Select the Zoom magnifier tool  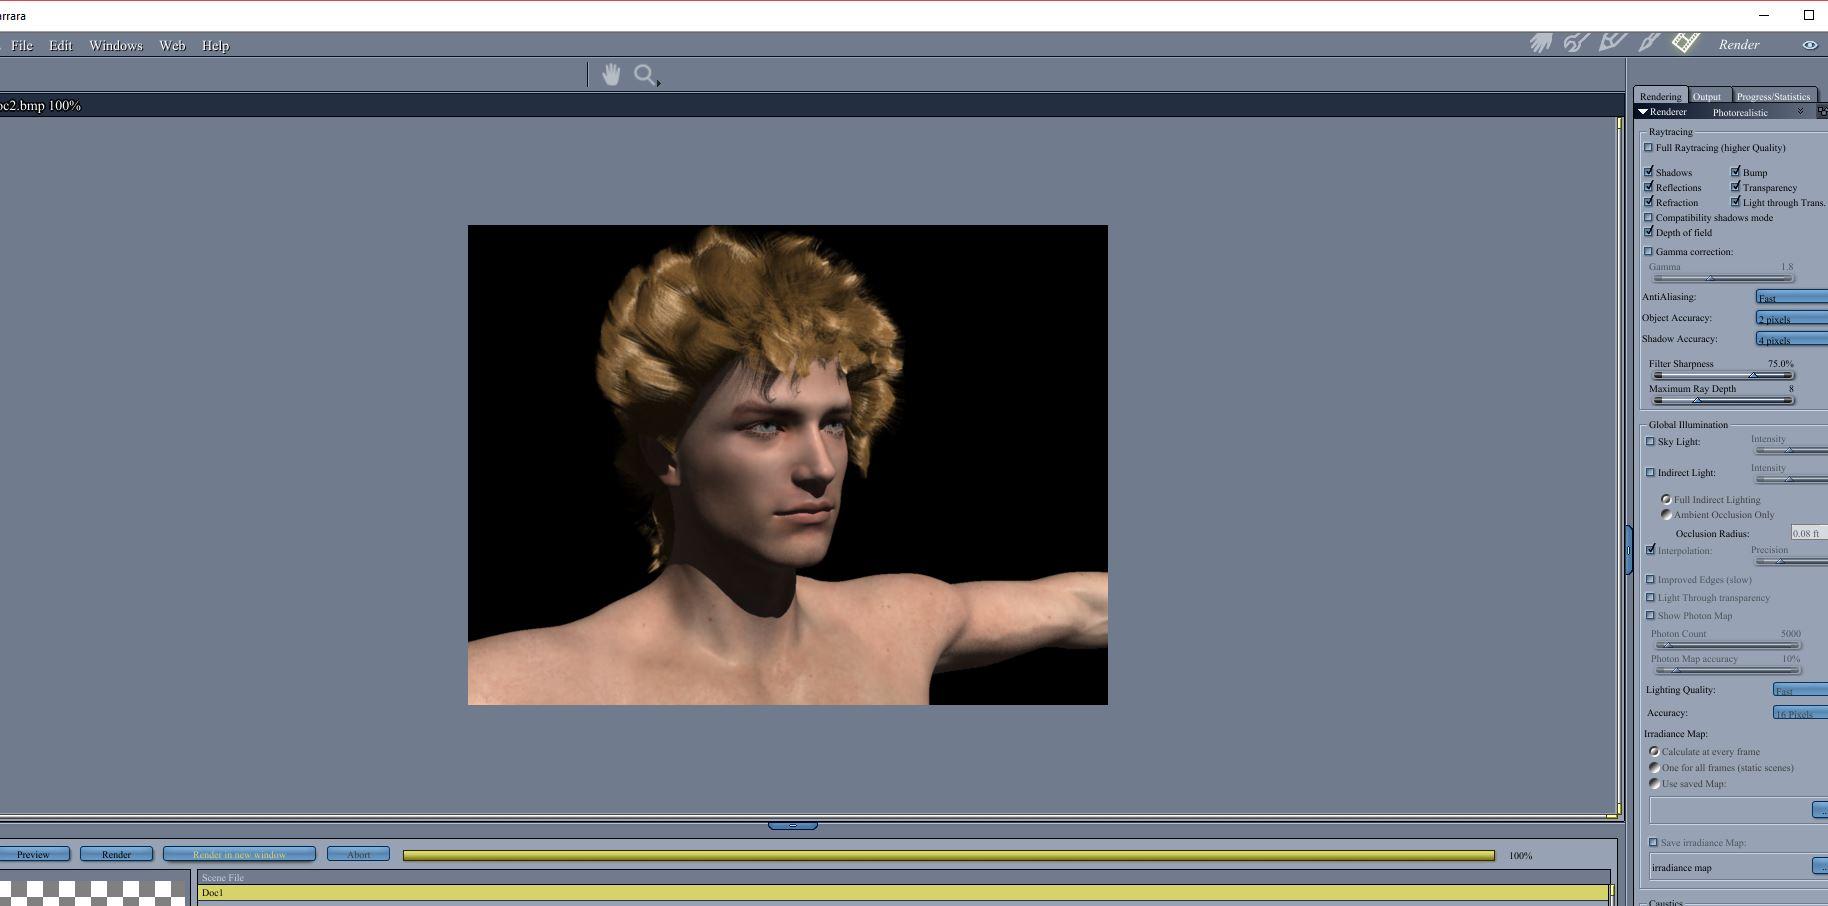(646, 75)
